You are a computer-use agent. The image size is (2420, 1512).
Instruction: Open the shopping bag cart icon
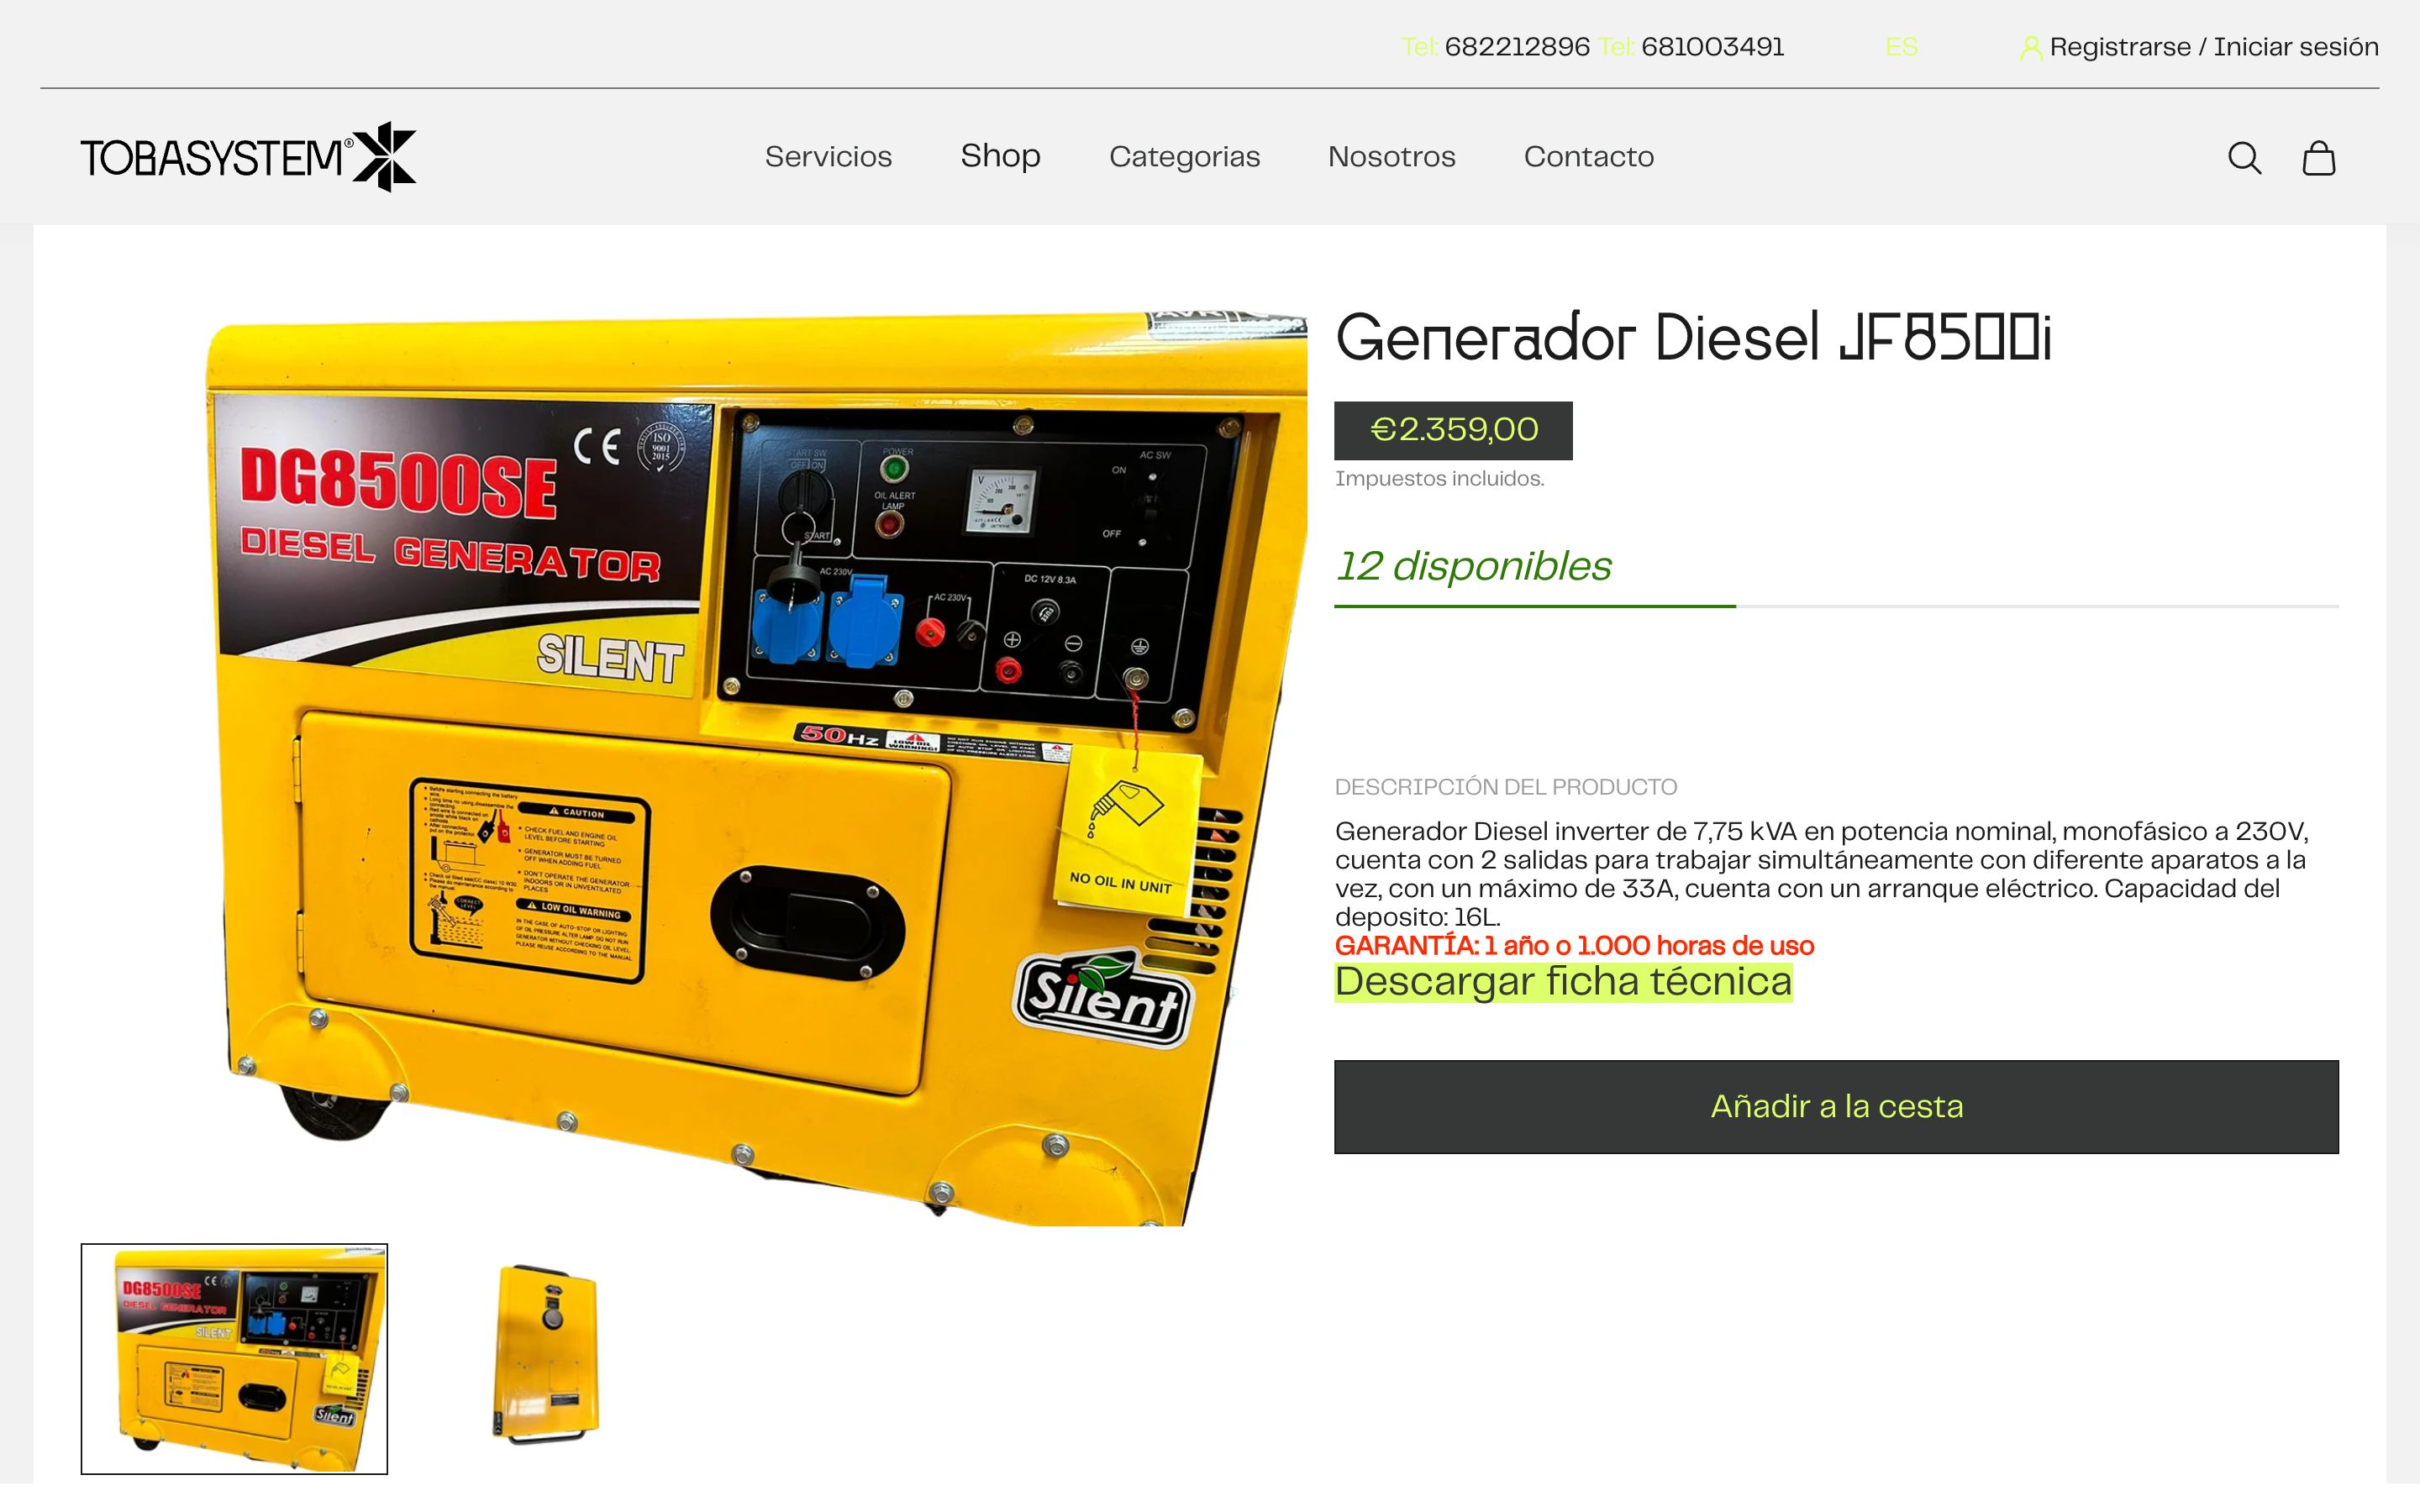tap(2318, 158)
